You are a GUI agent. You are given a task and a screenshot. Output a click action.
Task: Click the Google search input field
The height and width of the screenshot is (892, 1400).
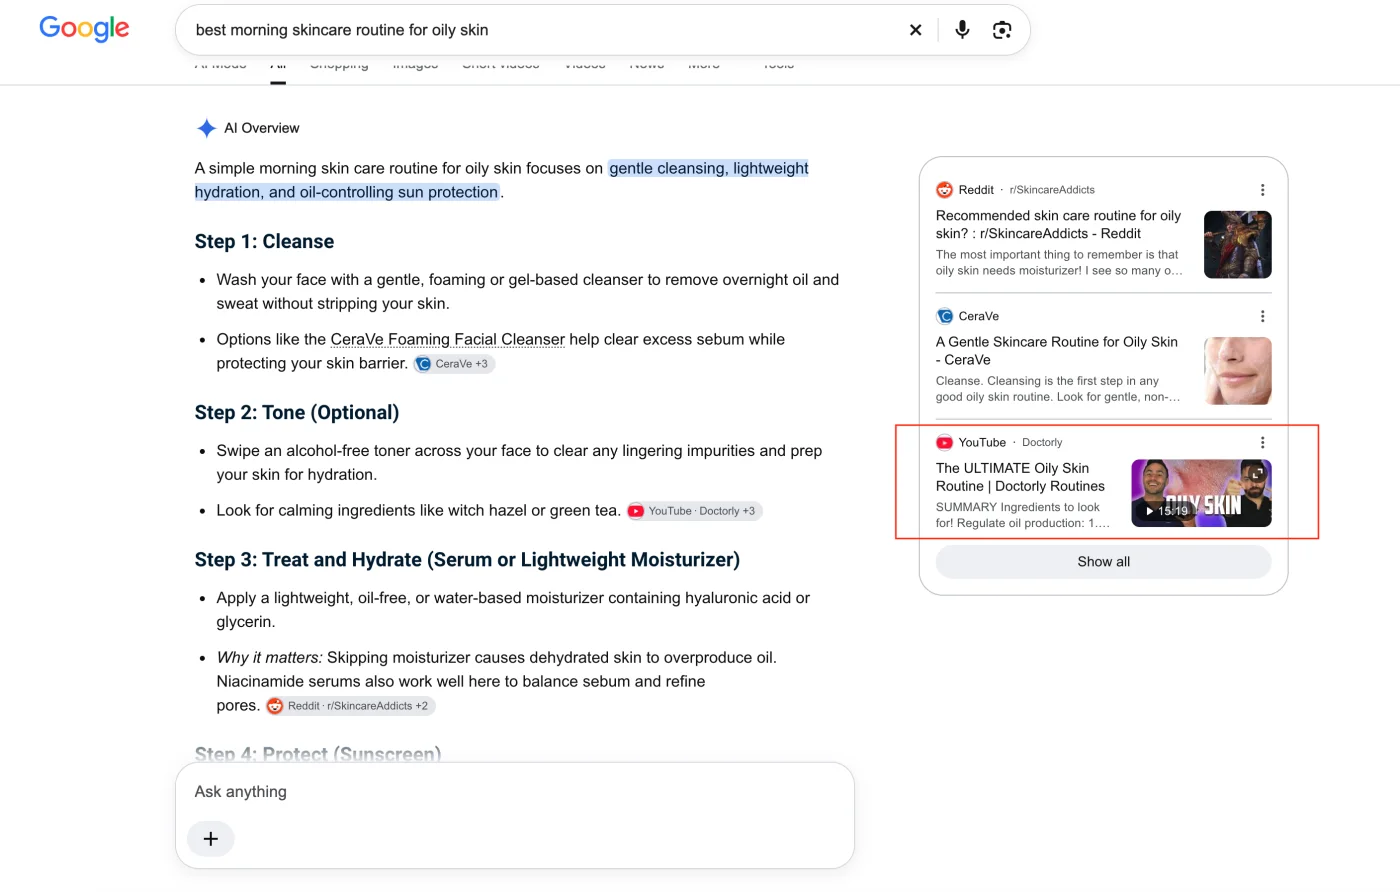tap(540, 30)
